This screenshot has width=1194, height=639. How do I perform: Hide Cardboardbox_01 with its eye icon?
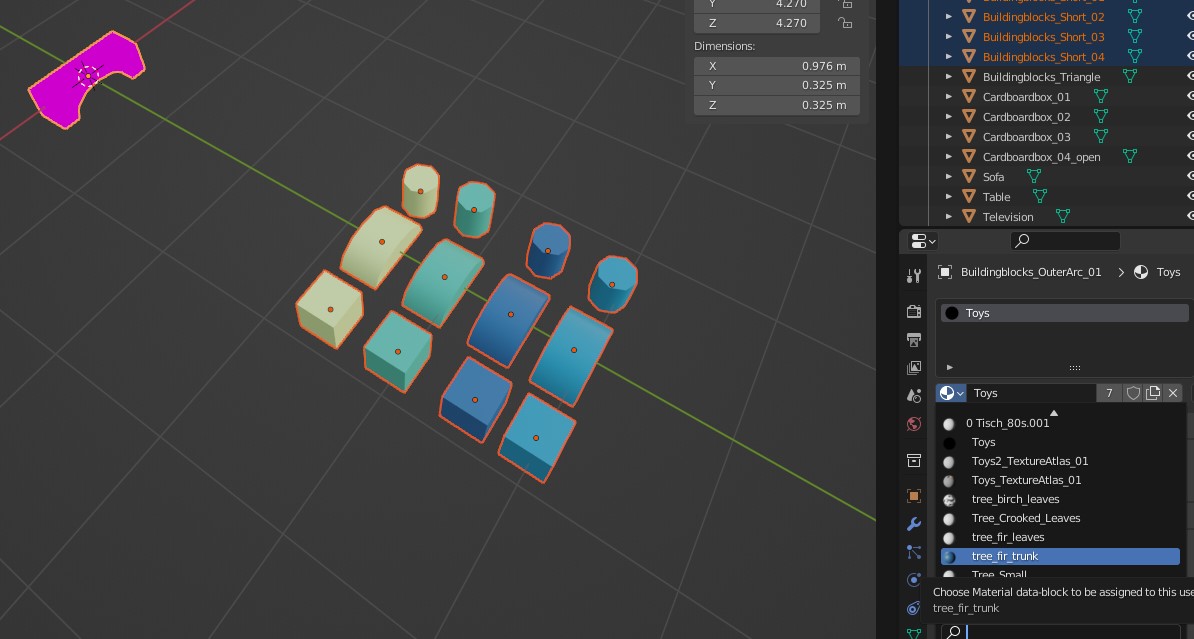click(x=1190, y=97)
